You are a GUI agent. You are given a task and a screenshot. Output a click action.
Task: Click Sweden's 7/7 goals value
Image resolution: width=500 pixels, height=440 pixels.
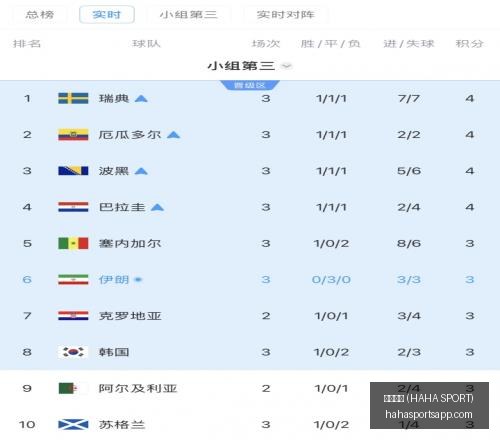(x=409, y=98)
